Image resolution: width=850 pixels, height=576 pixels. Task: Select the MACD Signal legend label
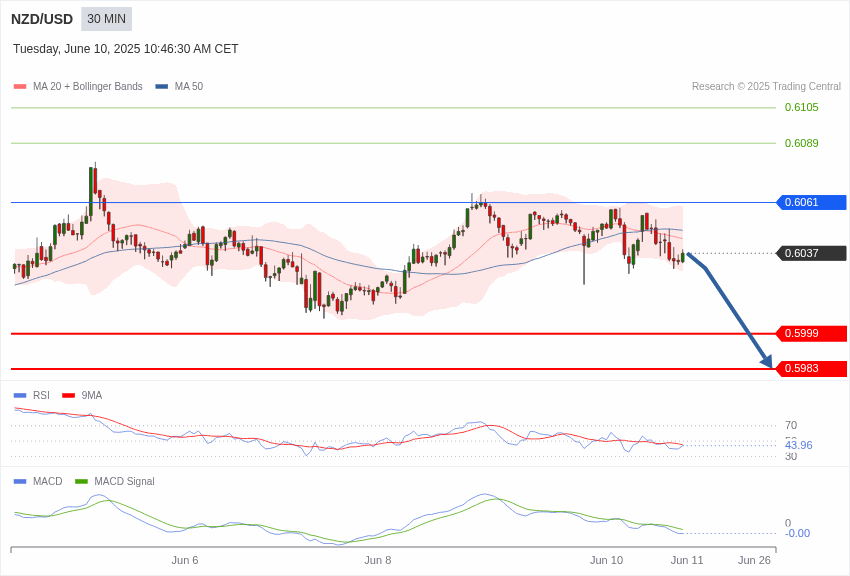pyautogui.click(x=124, y=482)
